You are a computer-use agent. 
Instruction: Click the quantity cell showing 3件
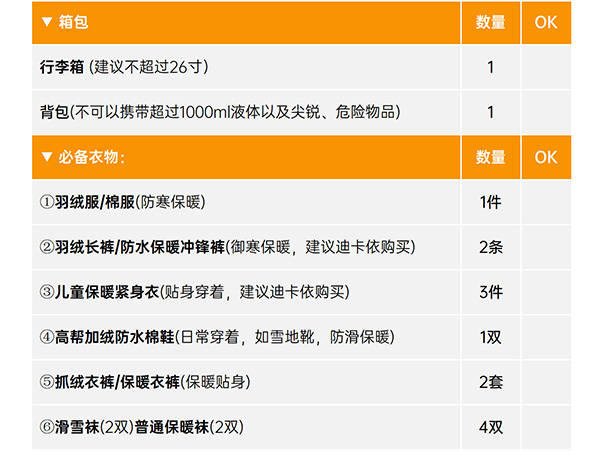(x=490, y=292)
